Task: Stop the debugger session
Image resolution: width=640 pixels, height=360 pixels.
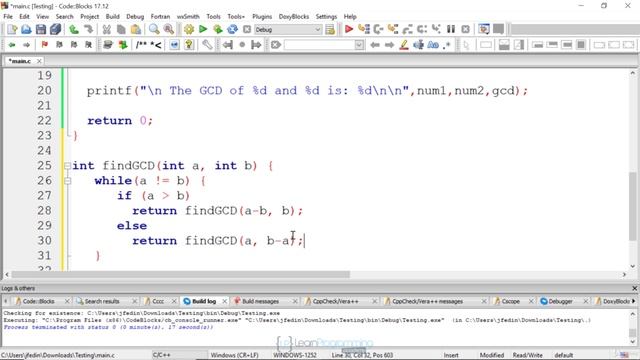Action: click(x=465, y=29)
